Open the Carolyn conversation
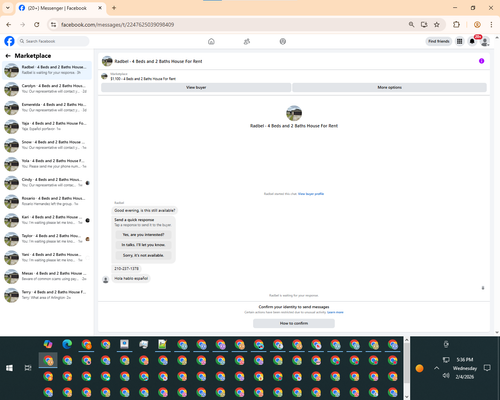 click(x=47, y=89)
